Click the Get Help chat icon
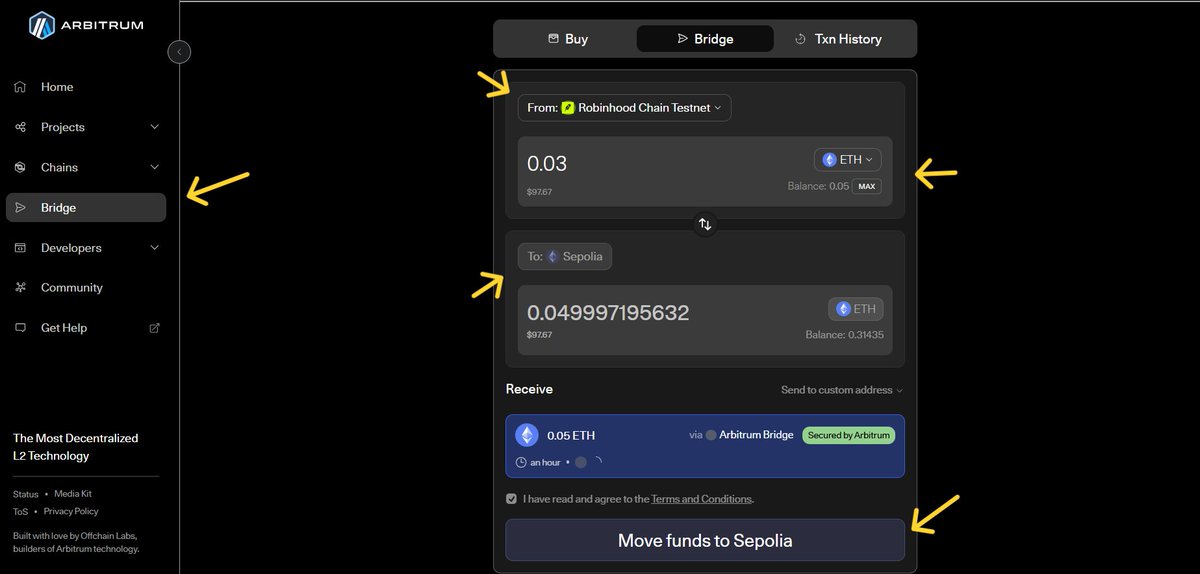Screen dimensions: 1200x574 pos(20,327)
